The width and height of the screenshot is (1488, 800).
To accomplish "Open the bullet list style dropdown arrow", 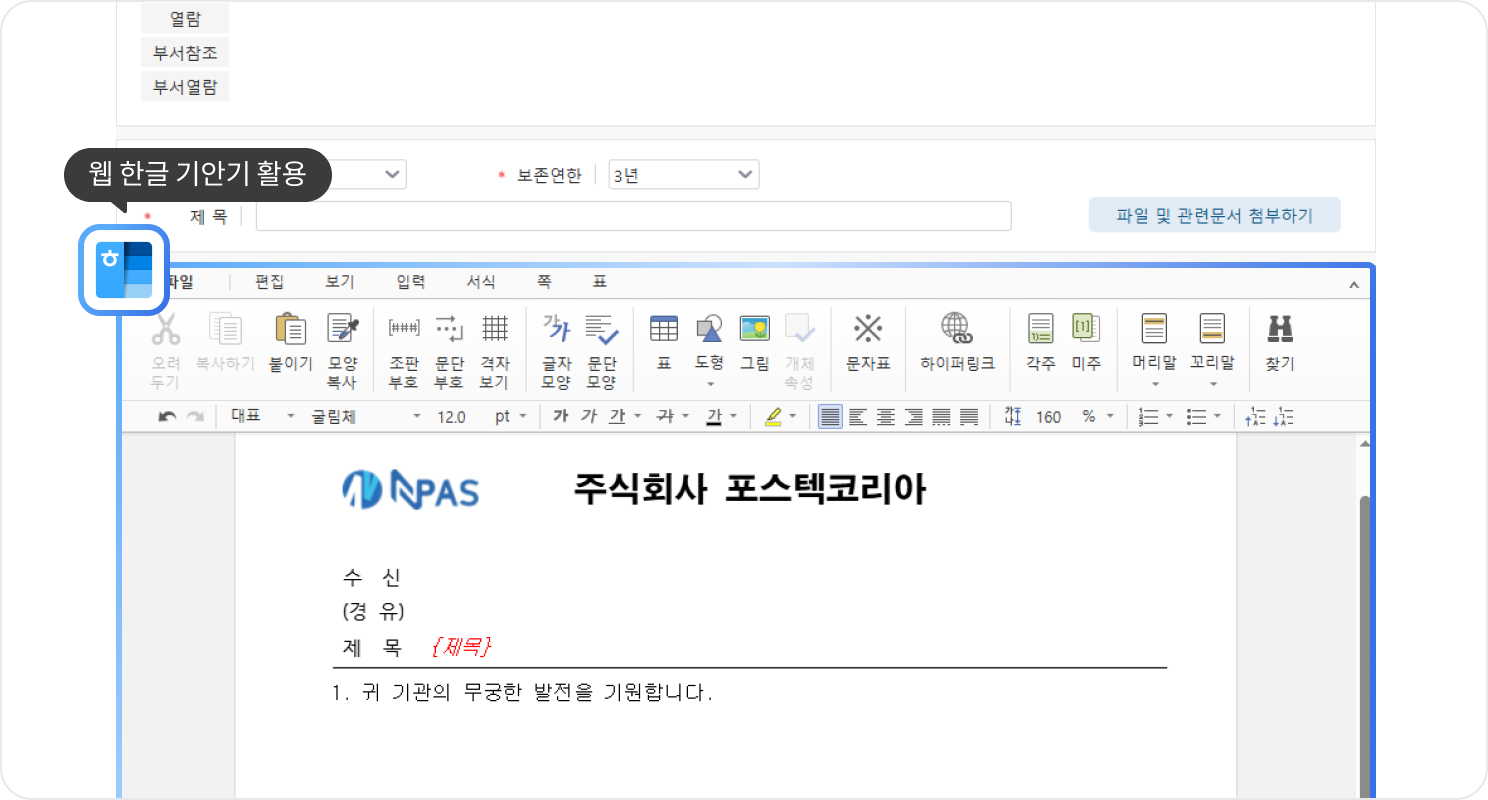I will point(1216,417).
